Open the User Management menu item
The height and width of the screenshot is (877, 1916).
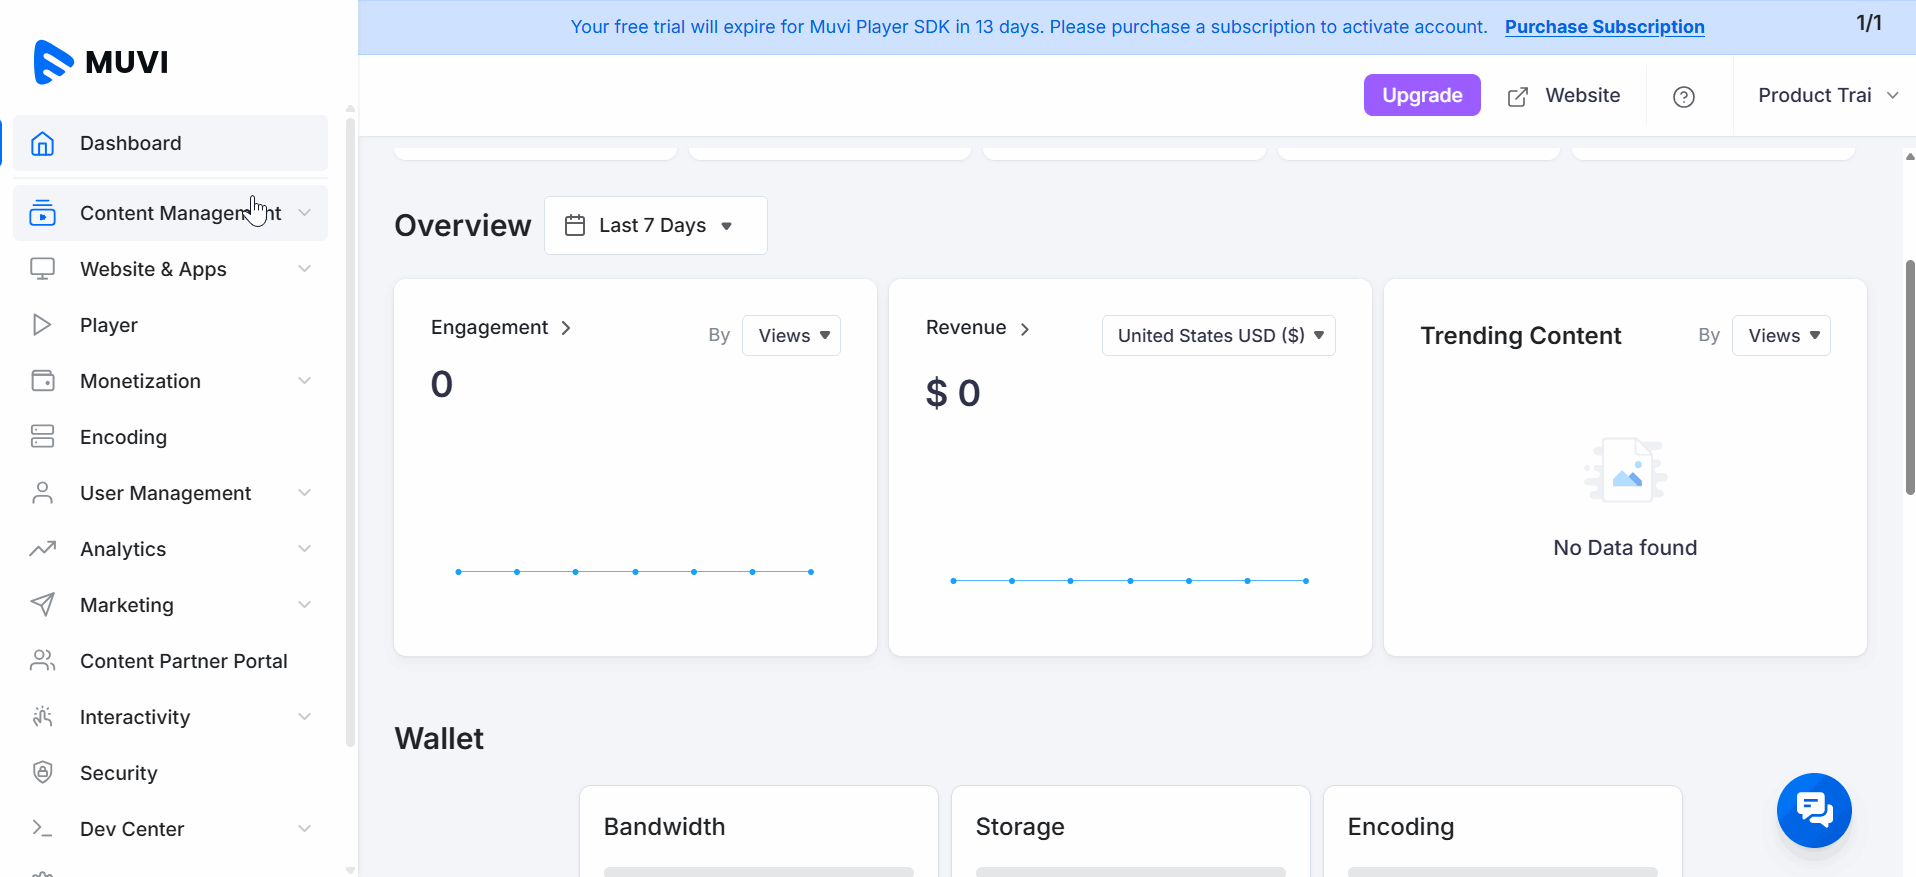[x=165, y=493]
